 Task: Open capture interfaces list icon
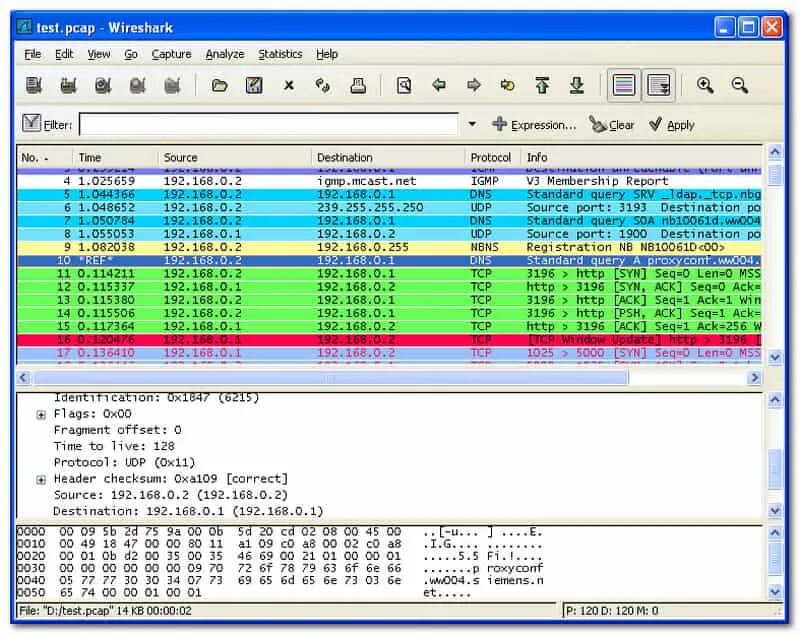point(34,85)
